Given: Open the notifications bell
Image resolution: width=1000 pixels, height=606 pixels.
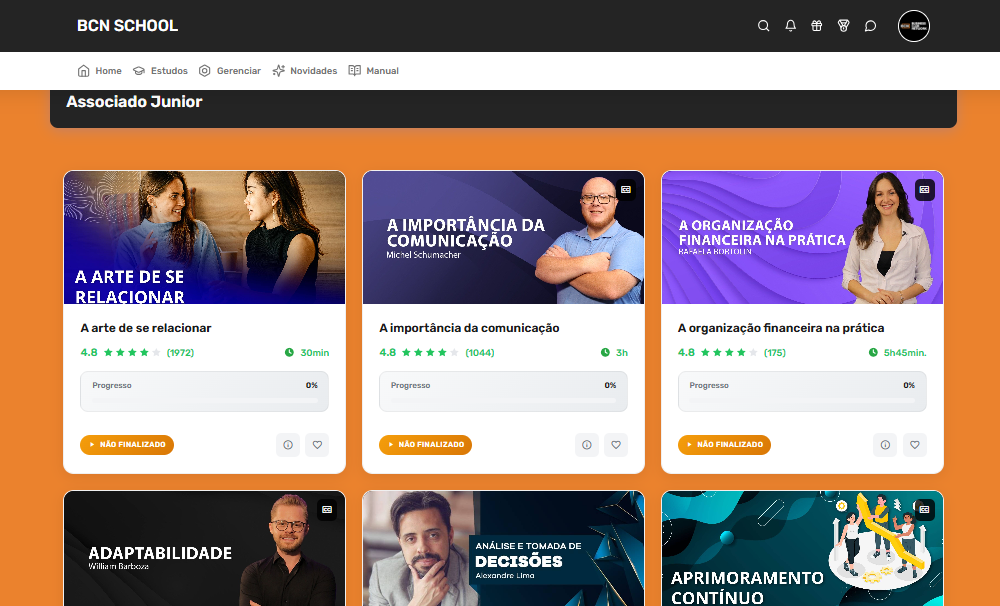Looking at the screenshot, I should 791,26.
